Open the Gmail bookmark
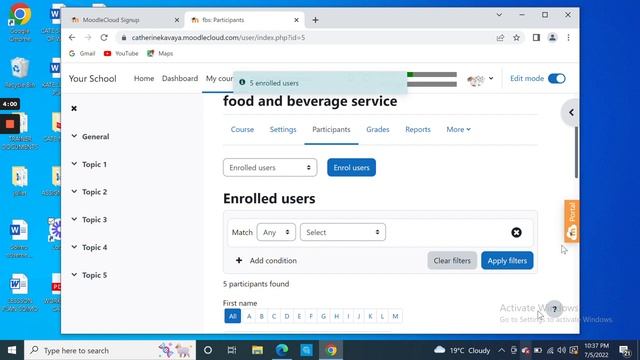This screenshot has height=360, width=640. pyautogui.click(x=82, y=53)
